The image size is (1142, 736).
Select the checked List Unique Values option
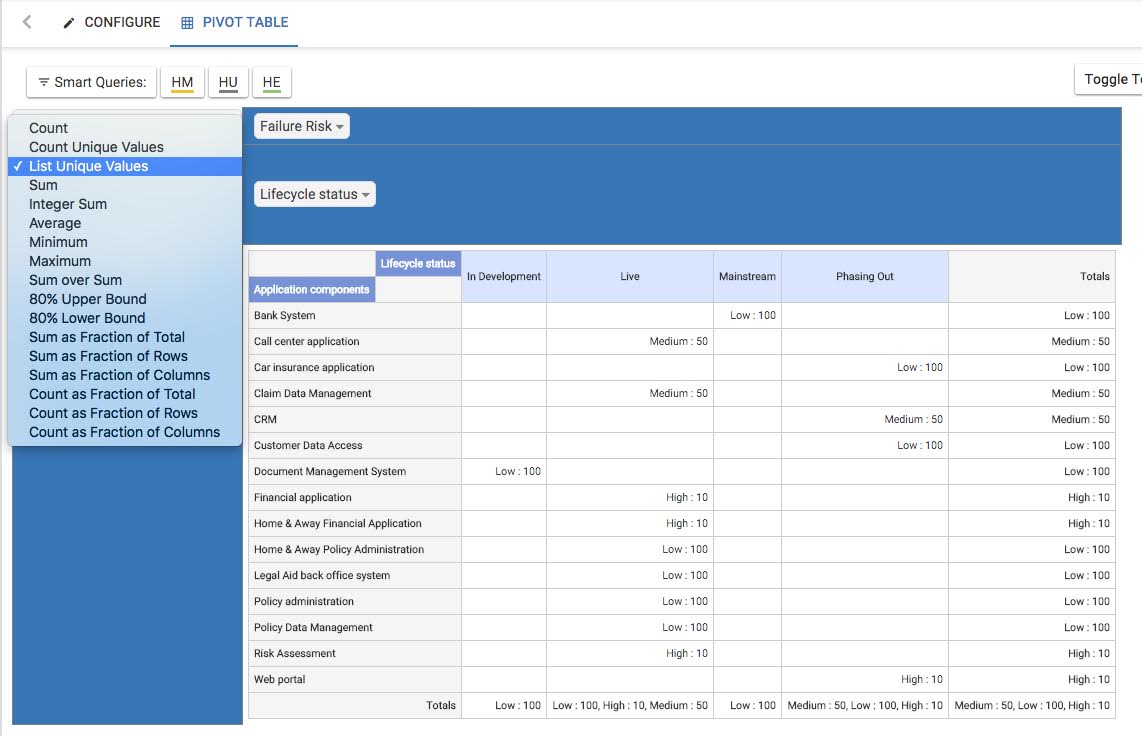tap(88, 166)
